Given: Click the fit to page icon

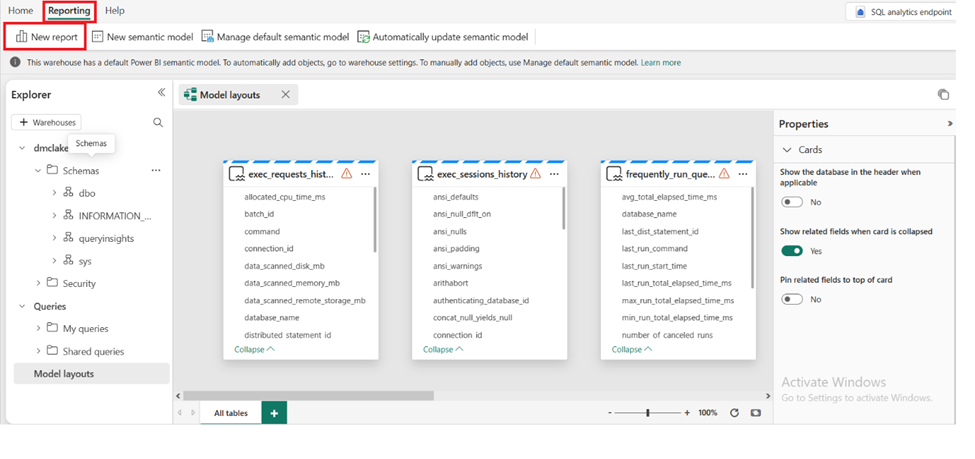Looking at the screenshot, I should [x=756, y=413].
